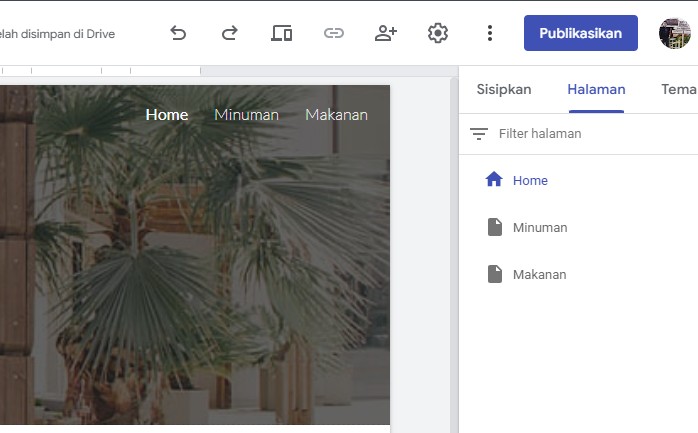698x433 pixels.
Task: Click the filter icon beside Filter halaman
Action: tap(479, 134)
